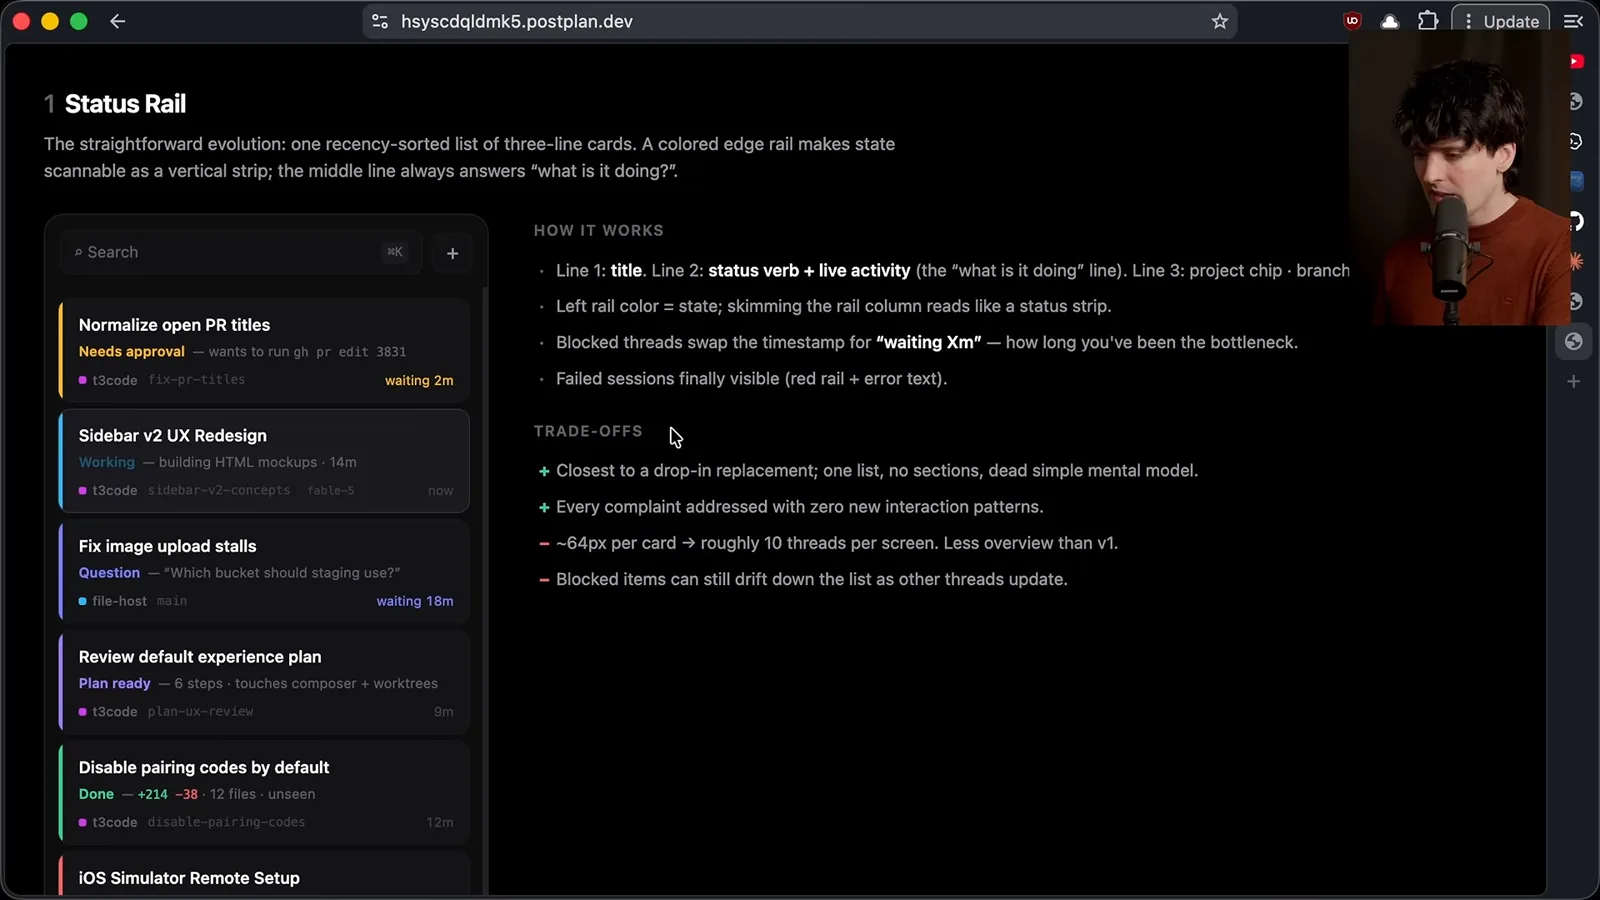Click the disable-pairing-codes branch name

227,822
